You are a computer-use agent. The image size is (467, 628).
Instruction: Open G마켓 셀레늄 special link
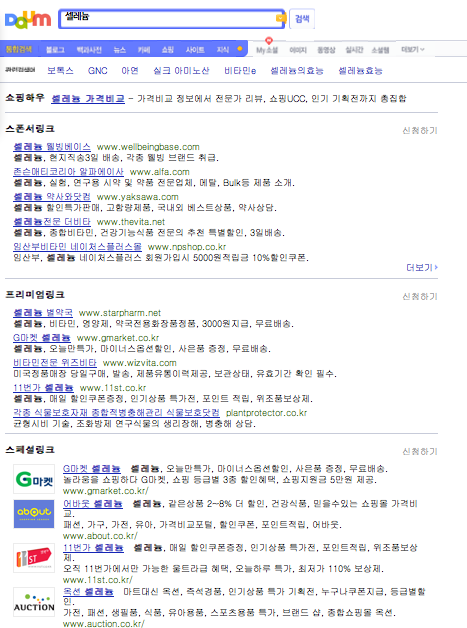92,469
